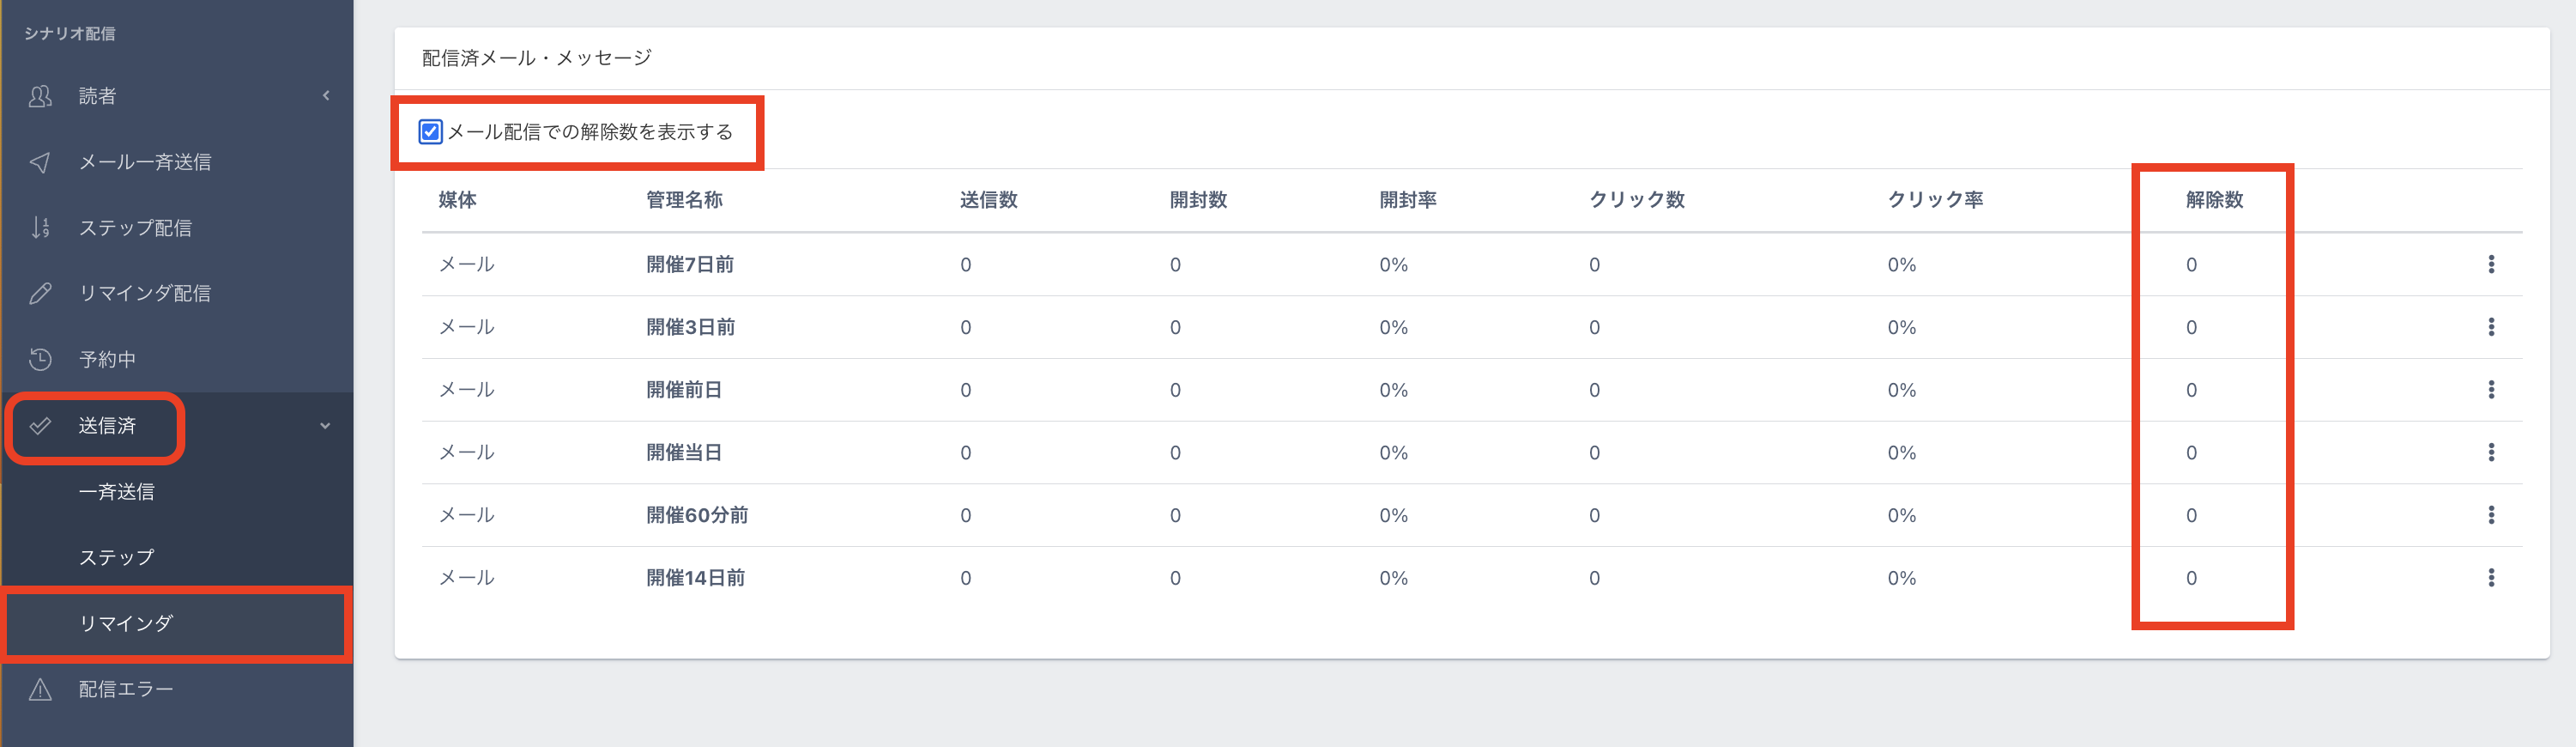Click the pencil icon beside リマインダ配信

pyautogui.click(x=40, y=293)
